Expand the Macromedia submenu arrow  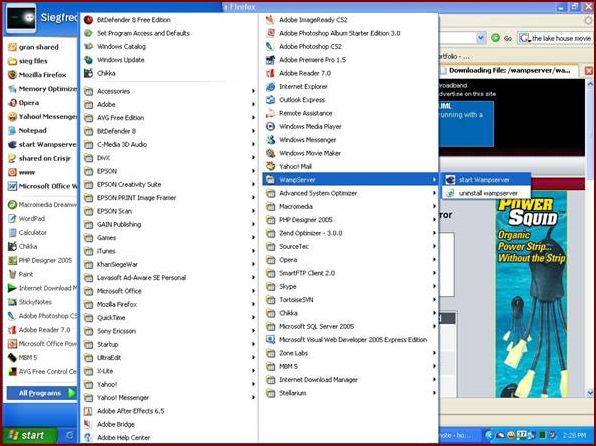(434, 206)
